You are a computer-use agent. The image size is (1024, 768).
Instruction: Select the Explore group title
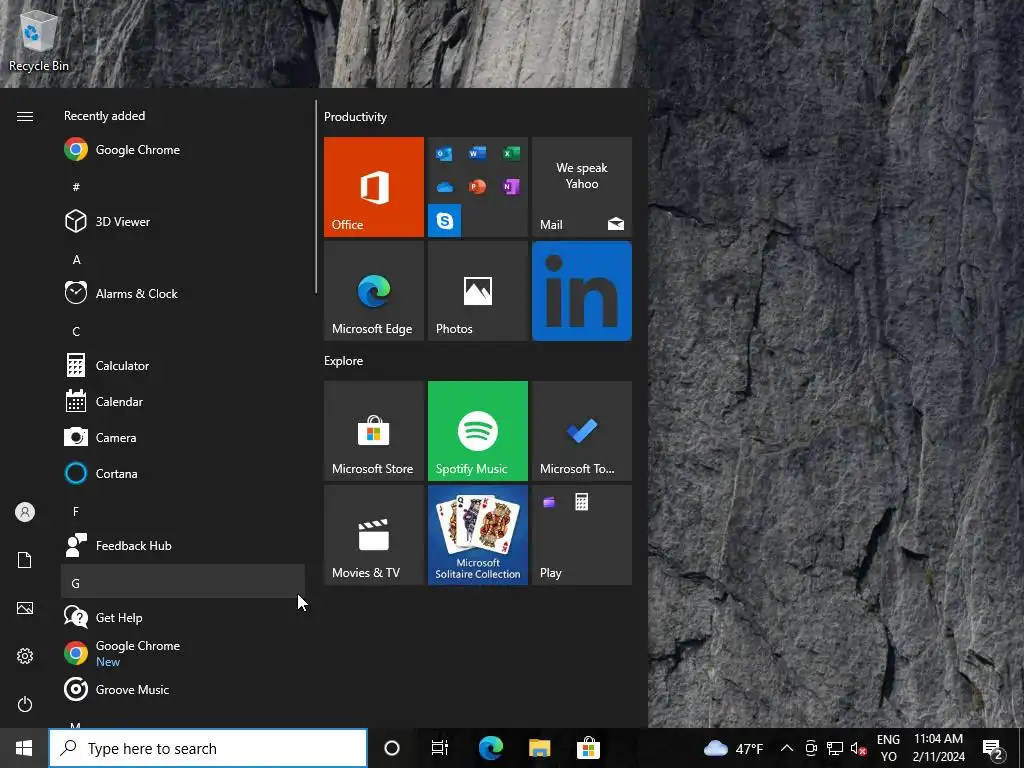click(x=344, y=360)
